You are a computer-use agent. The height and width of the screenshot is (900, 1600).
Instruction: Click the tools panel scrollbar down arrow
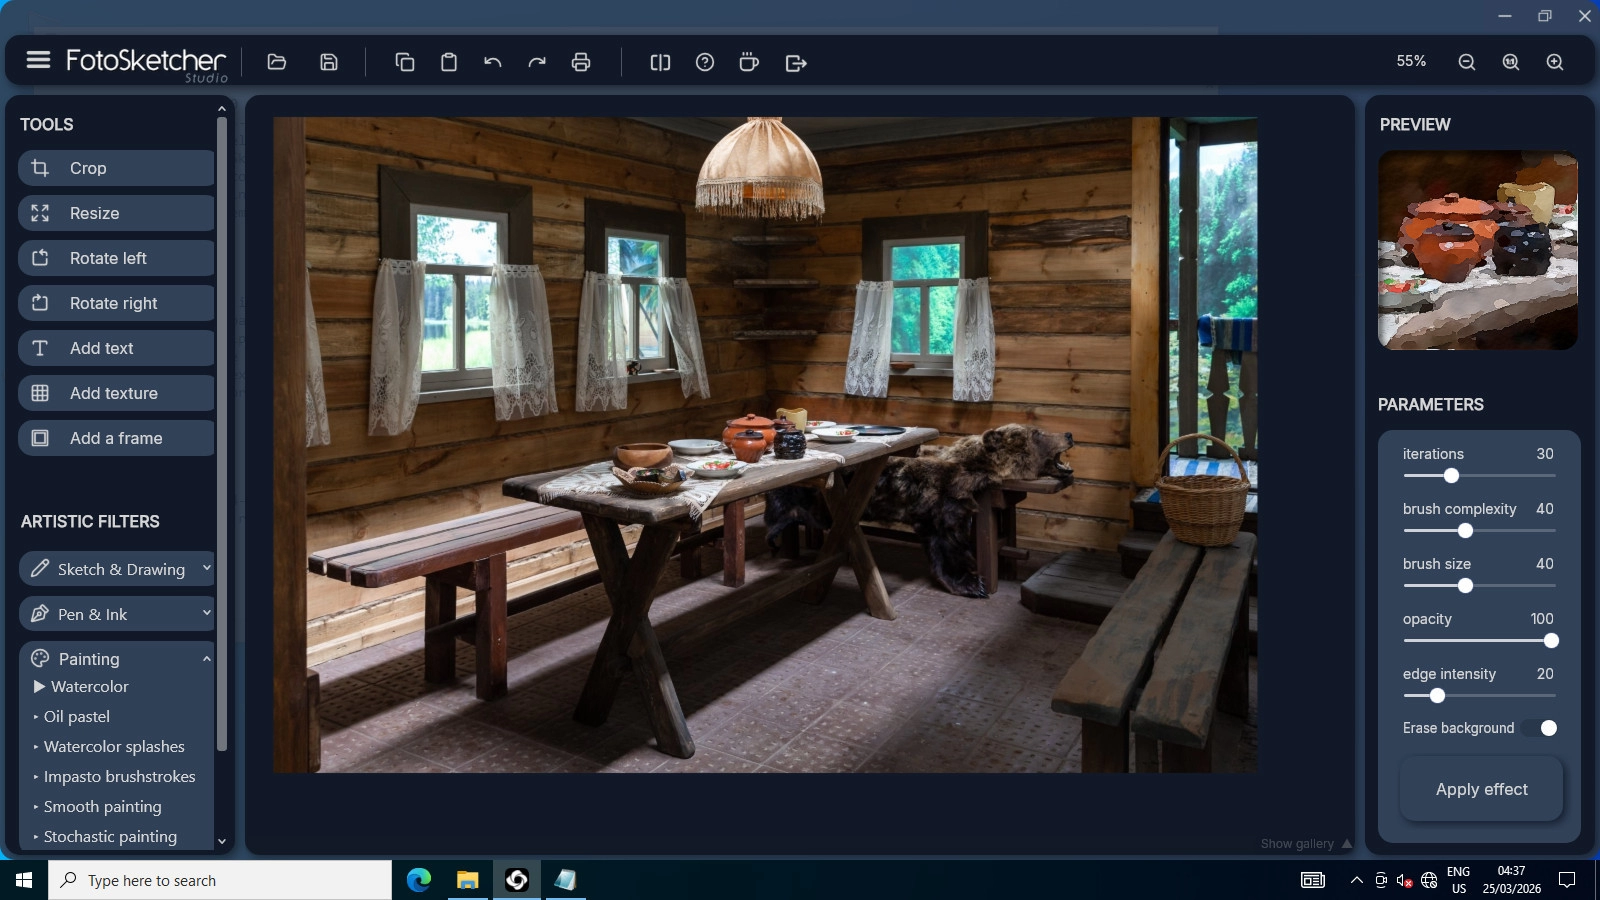[222, 842]
